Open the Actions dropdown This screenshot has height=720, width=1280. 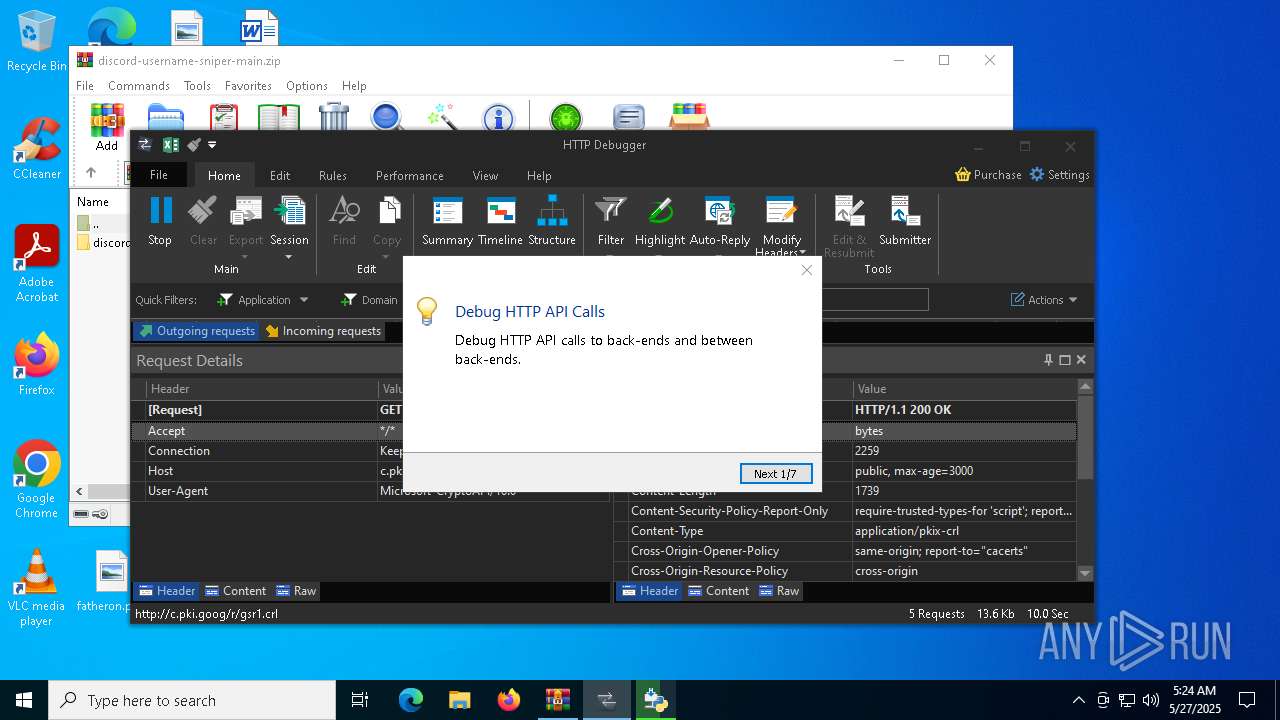click(1044, 300)
